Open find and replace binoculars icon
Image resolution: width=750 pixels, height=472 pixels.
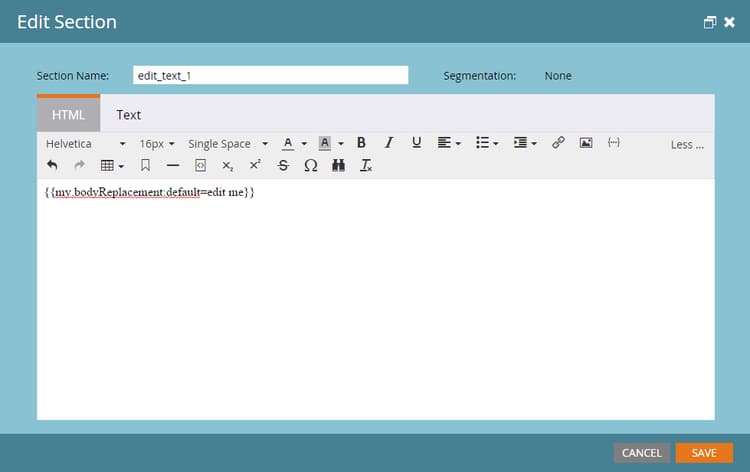339,165
